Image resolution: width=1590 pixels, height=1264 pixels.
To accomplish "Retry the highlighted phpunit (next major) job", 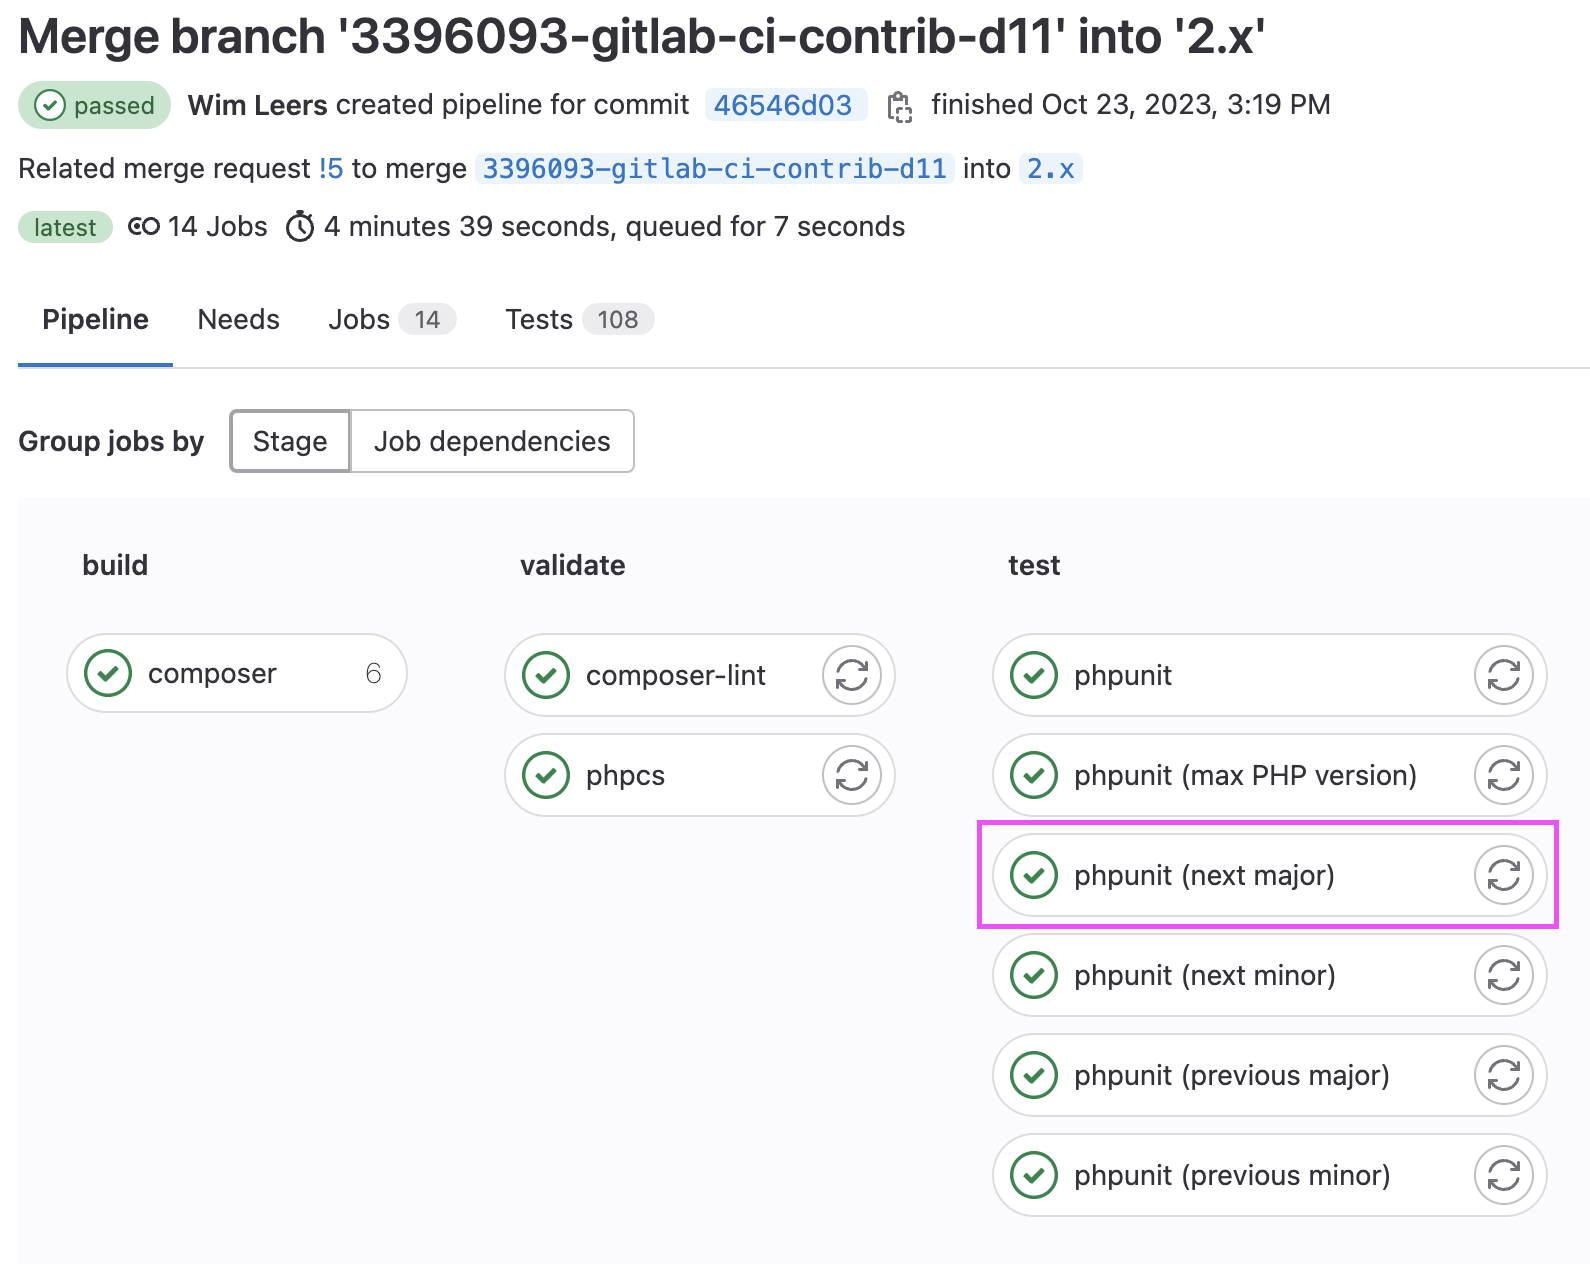I will (1503, 875).
